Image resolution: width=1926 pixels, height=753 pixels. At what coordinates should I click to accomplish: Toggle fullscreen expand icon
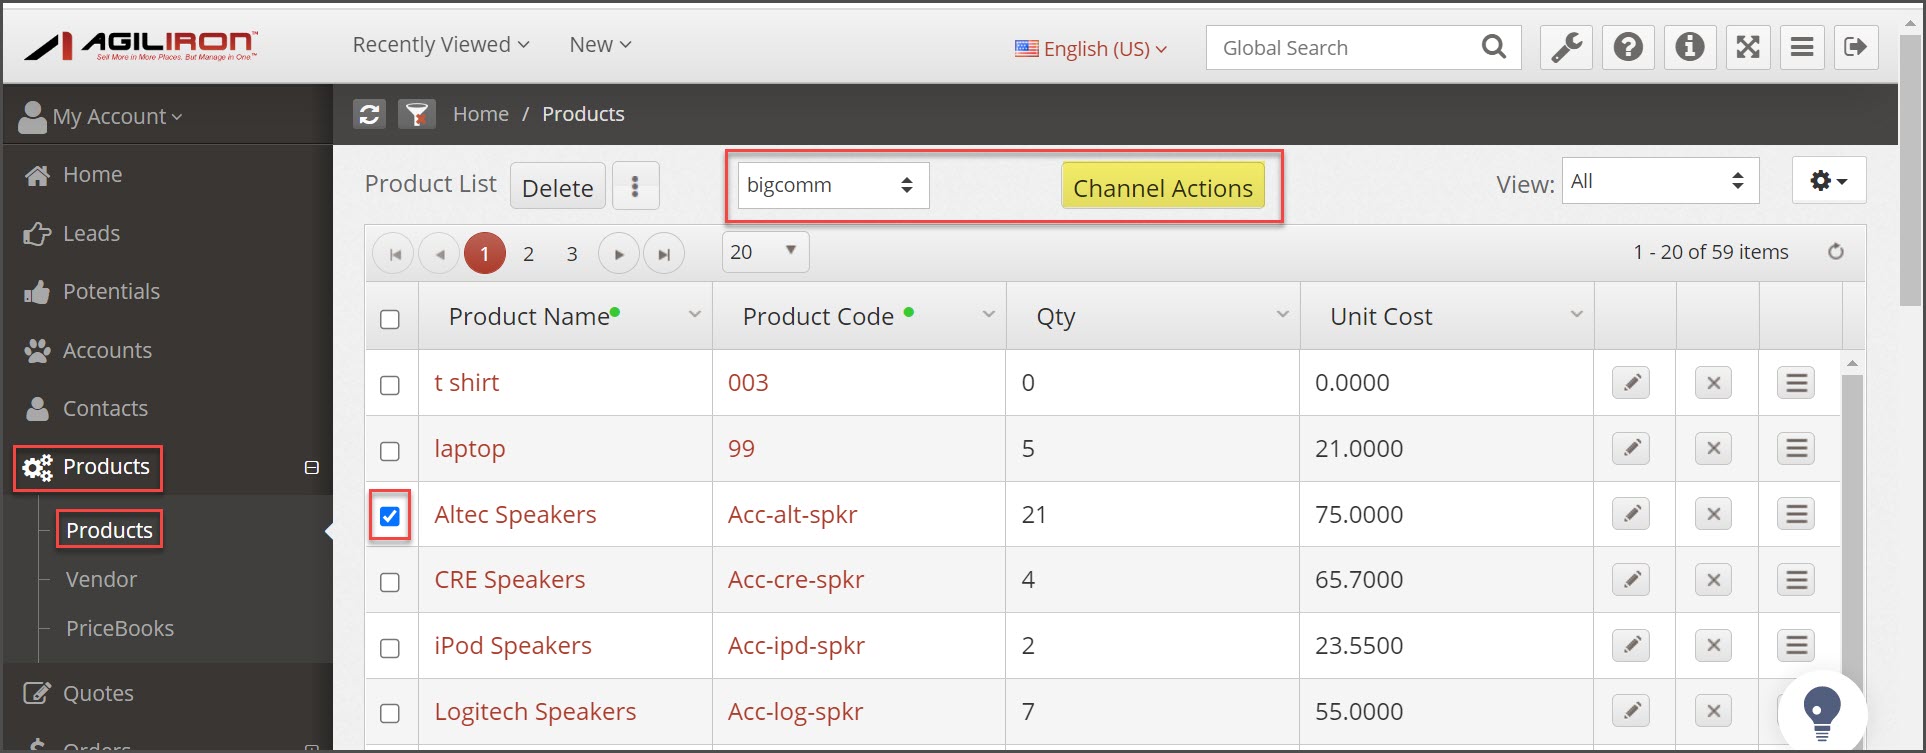[1748, 47]
